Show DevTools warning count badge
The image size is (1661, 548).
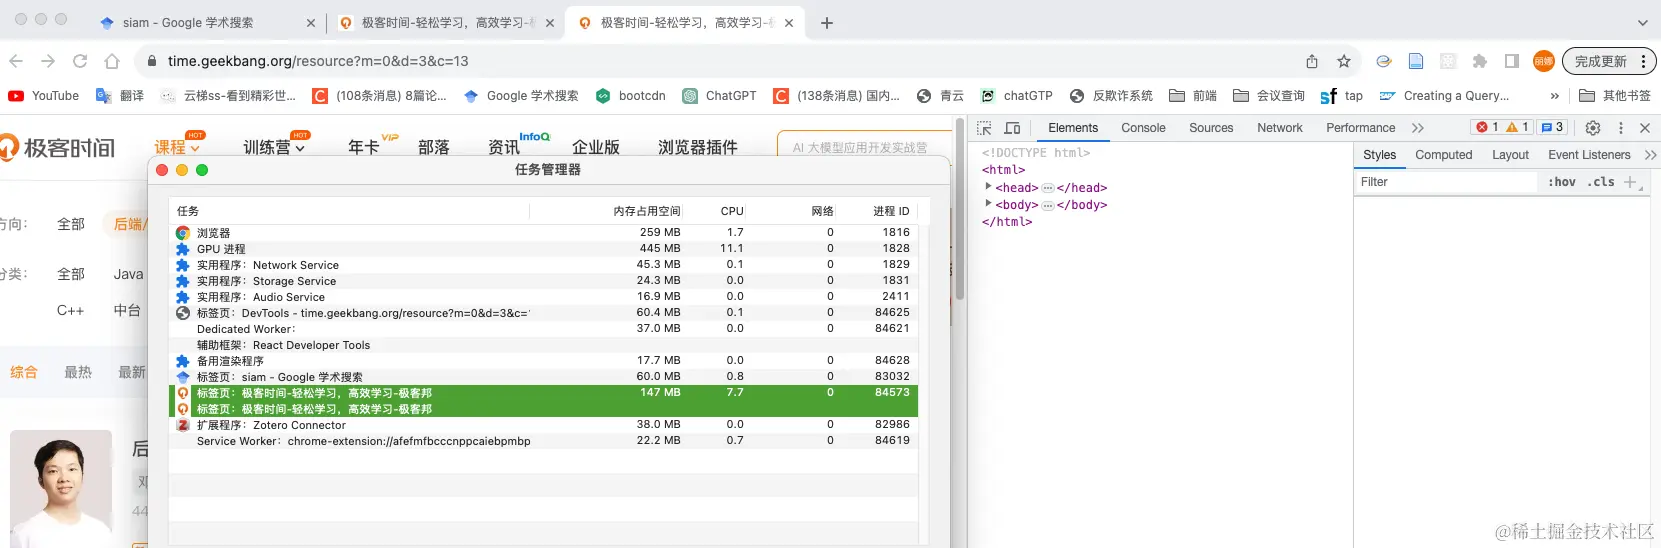(x=1517, y=127)
